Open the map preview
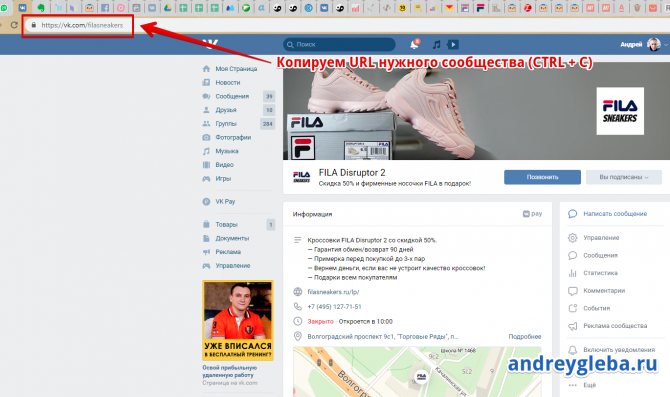670x397 pixels. (417, 372)
